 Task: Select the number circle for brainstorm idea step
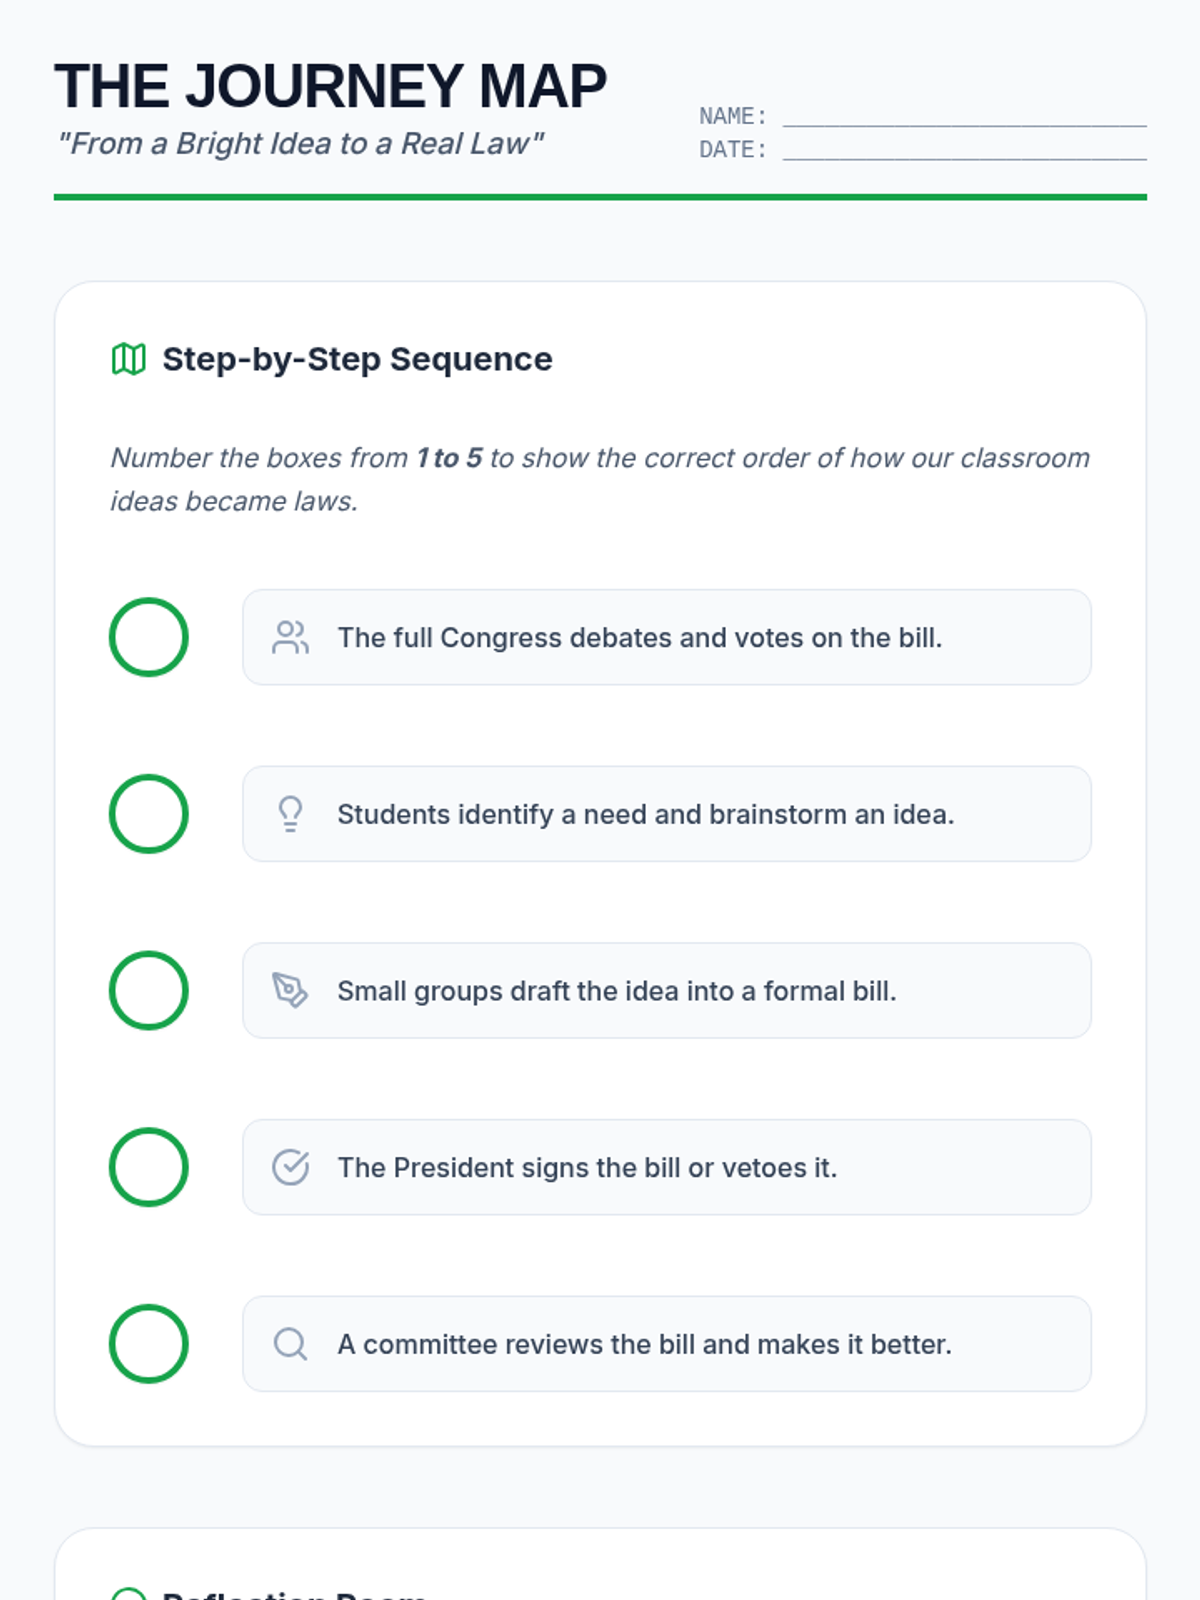coord(149,814)
